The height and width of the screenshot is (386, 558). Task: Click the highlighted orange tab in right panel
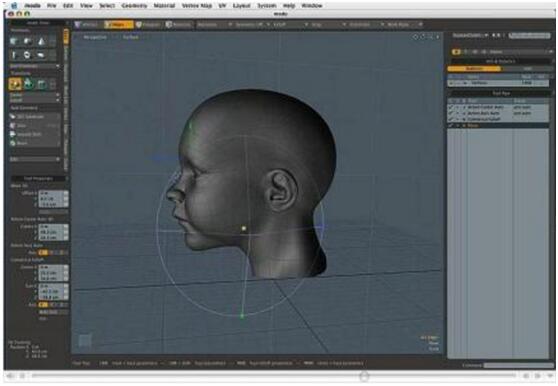tap(474, 68)
